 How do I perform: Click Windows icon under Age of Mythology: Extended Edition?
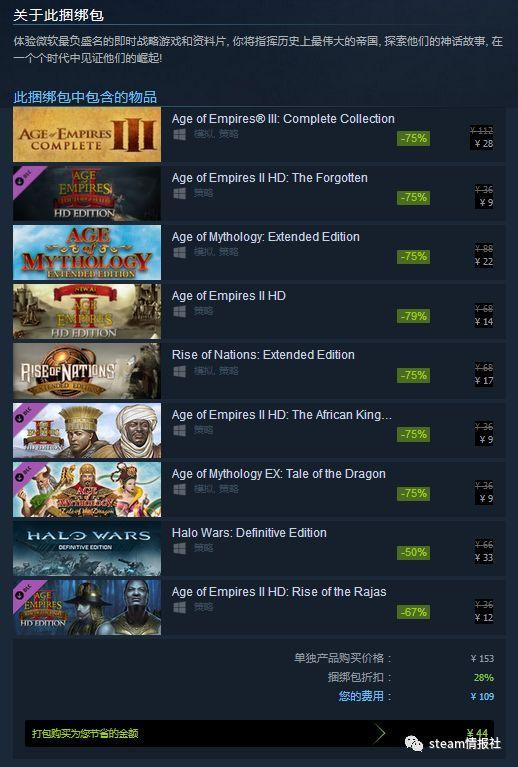coord(180,252)
